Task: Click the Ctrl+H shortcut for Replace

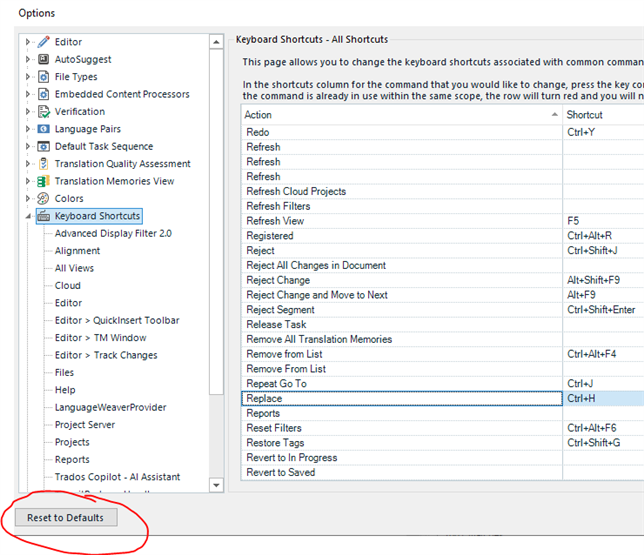Action: (x=603, y=398)
